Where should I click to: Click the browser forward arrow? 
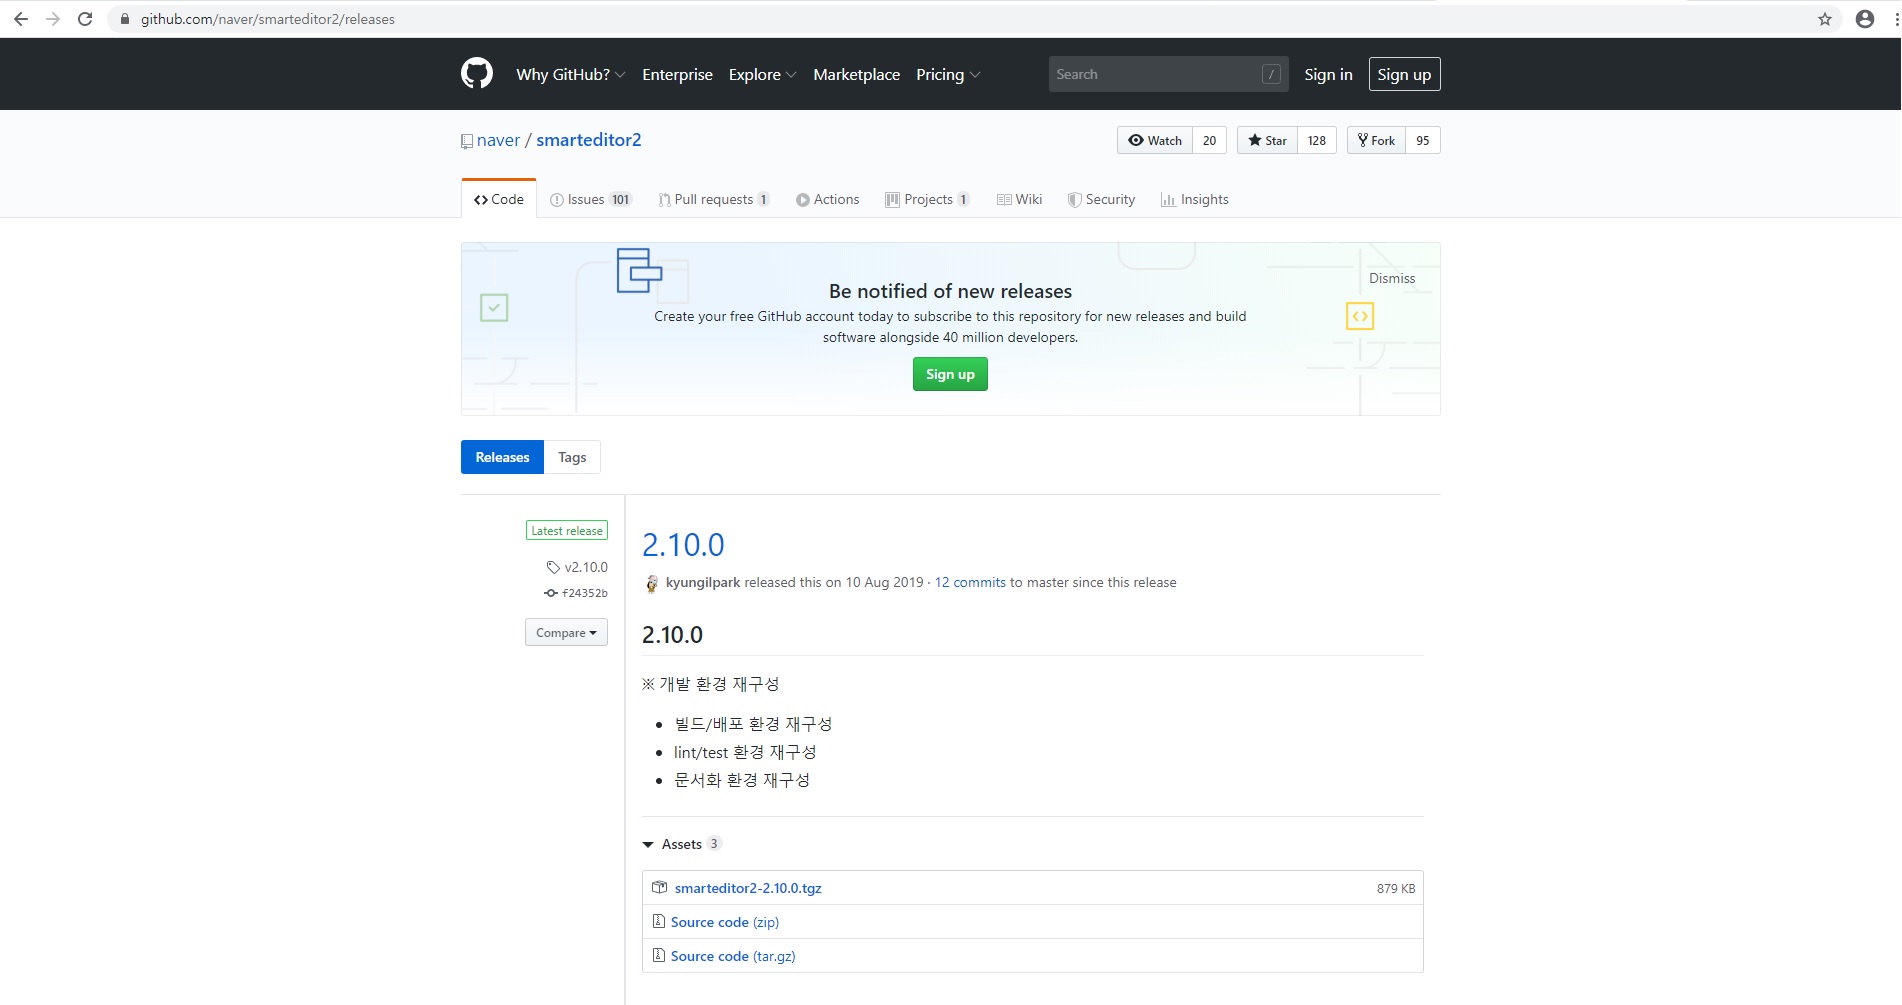53,19
